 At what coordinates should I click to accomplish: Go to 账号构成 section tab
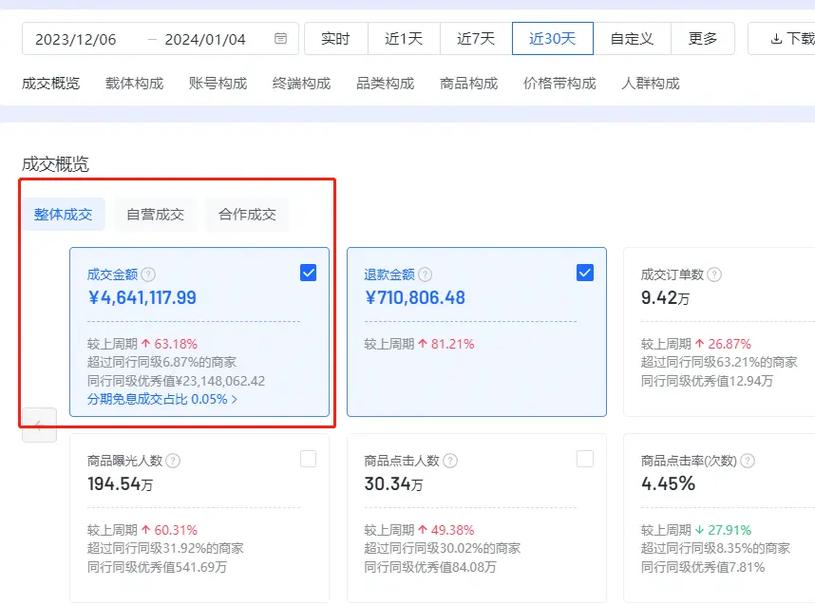coord(218,83)
